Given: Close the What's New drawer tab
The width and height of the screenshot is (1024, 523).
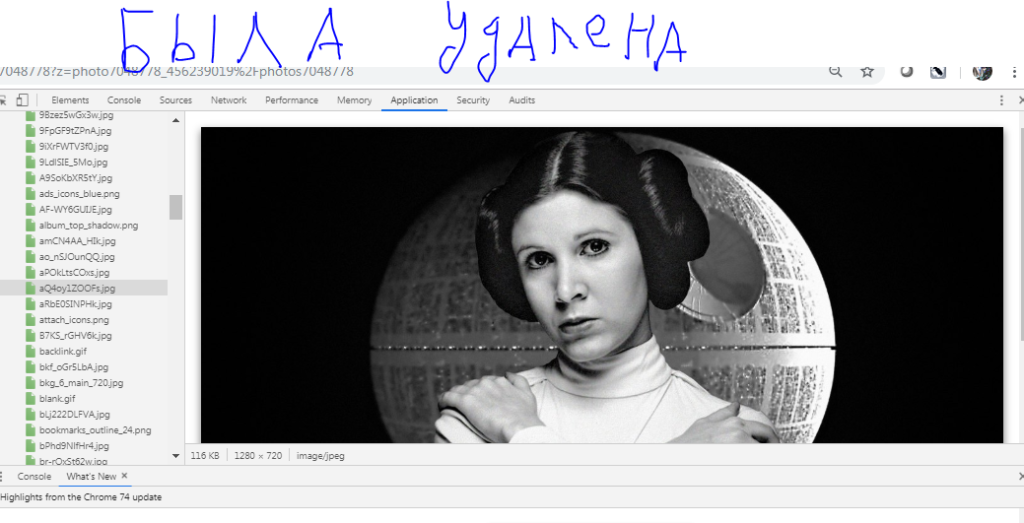Looking at the screenshot, I should 125,476.
